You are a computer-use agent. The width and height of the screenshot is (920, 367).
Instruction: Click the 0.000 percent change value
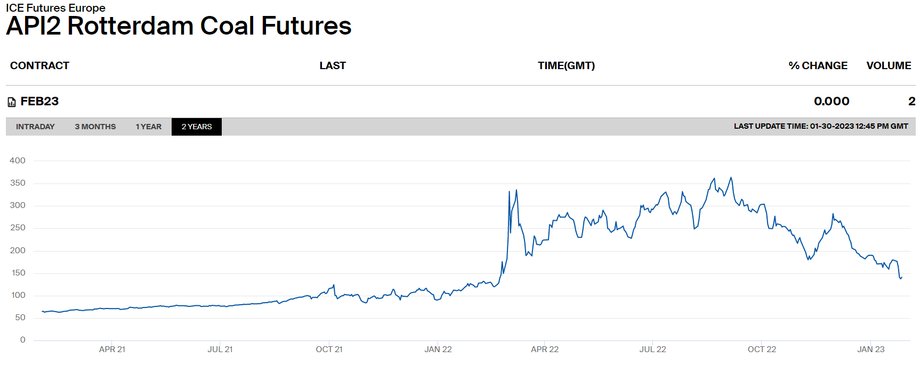click(831, 102)
